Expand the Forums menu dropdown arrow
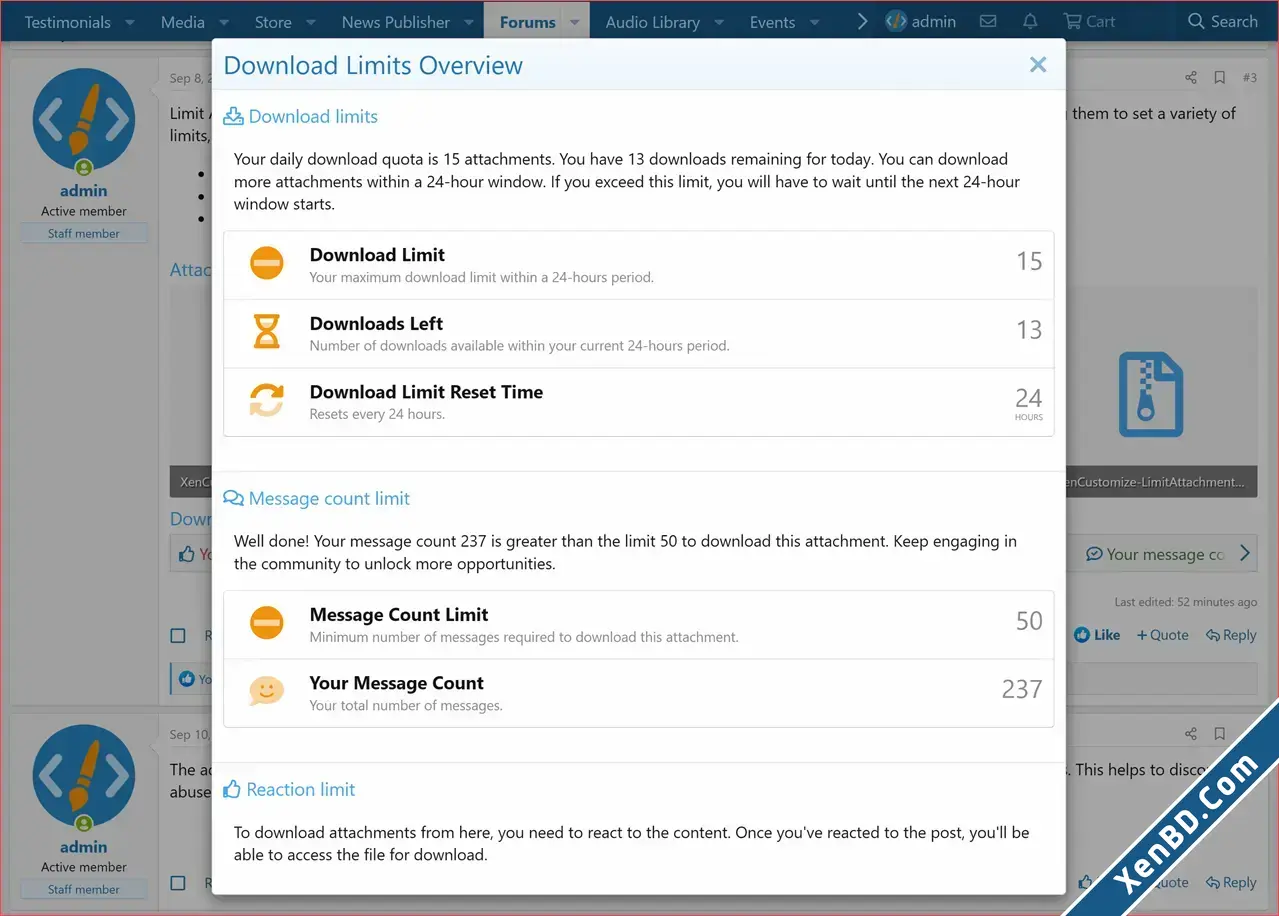The height and width of the screenshot is (916, 1279). [575, 22]
